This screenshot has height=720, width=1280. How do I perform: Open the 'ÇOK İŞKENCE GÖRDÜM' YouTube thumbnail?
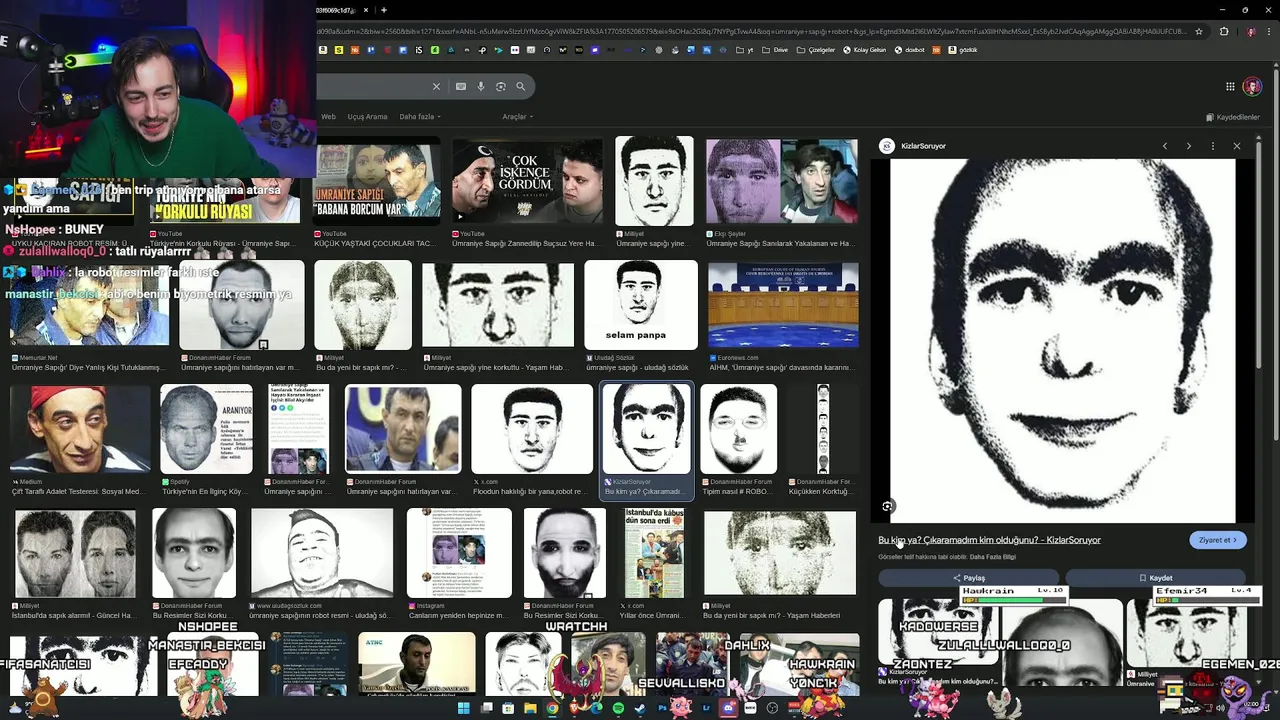click(x=527, y=181)
